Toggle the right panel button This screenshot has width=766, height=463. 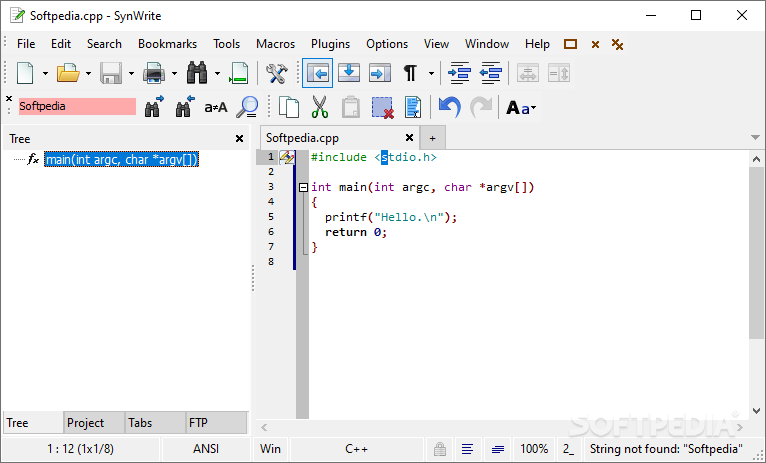point(380,73)
